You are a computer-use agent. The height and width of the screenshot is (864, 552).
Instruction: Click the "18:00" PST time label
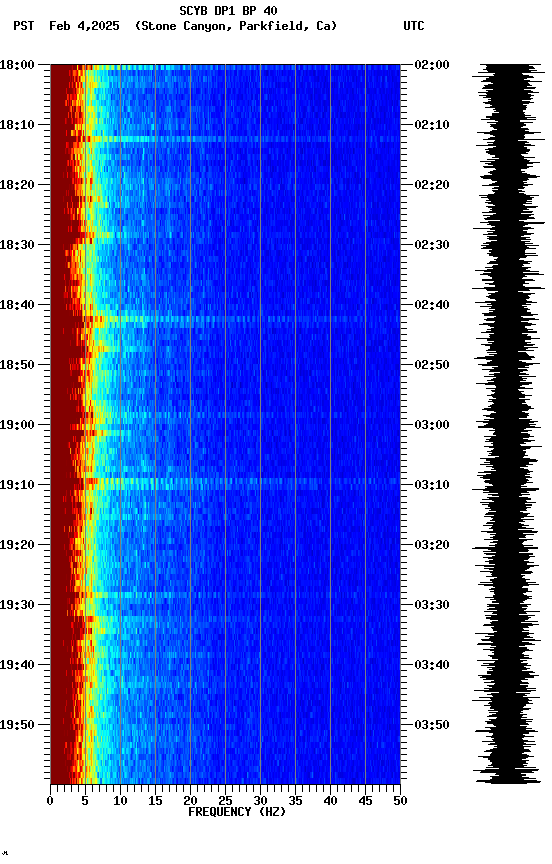click(x=17, y=65)
